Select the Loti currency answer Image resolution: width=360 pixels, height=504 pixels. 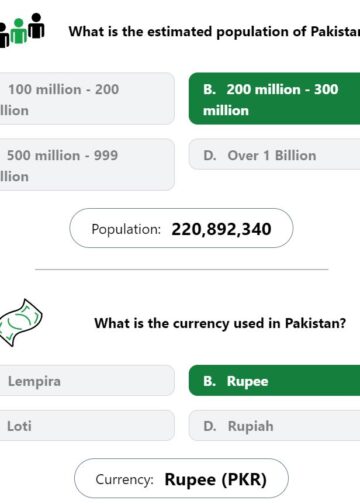pos(87,426)
